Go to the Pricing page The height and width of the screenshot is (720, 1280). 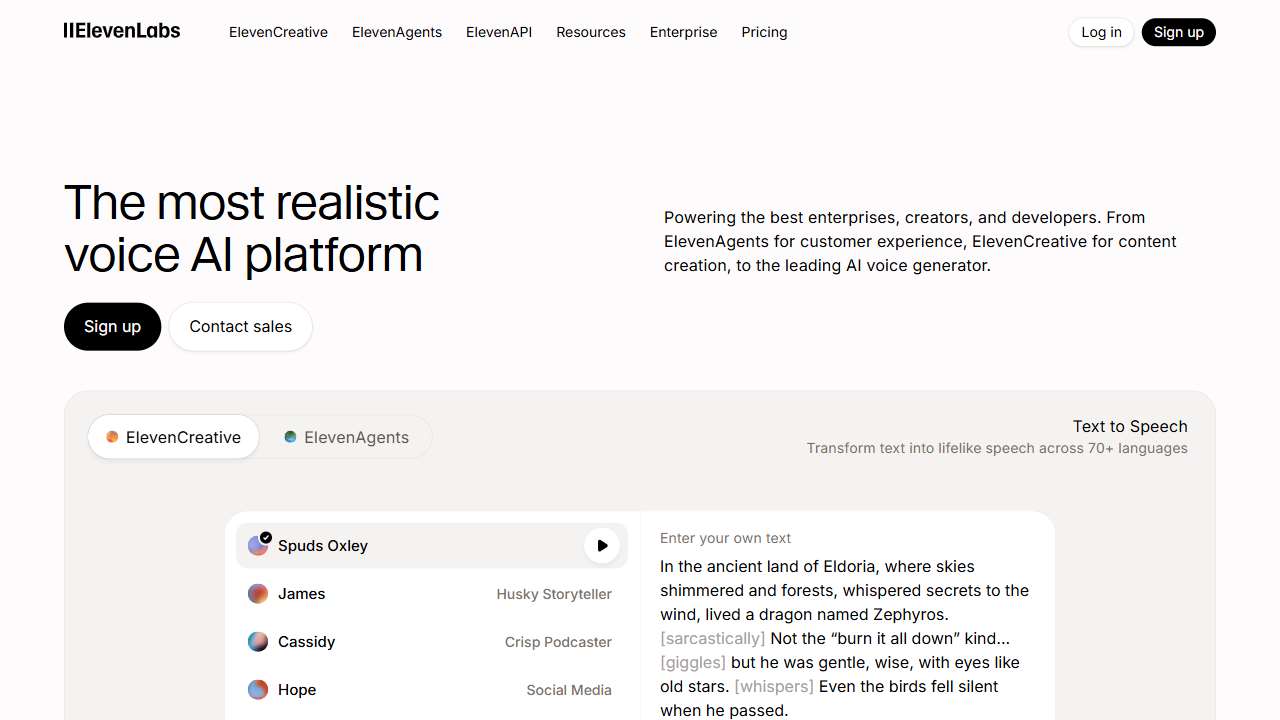tap(764, 32)
